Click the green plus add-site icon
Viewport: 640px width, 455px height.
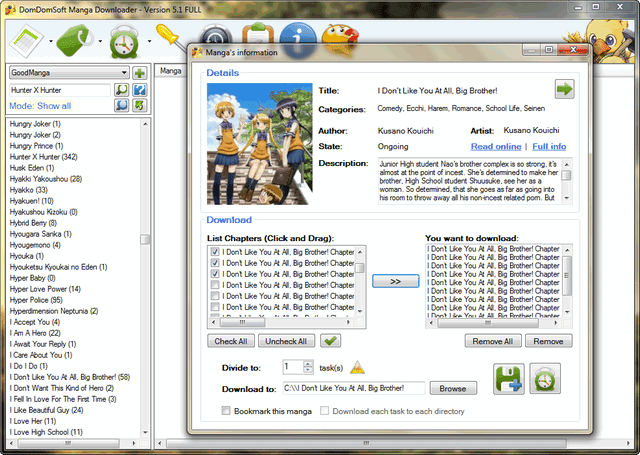click(140, 73)
